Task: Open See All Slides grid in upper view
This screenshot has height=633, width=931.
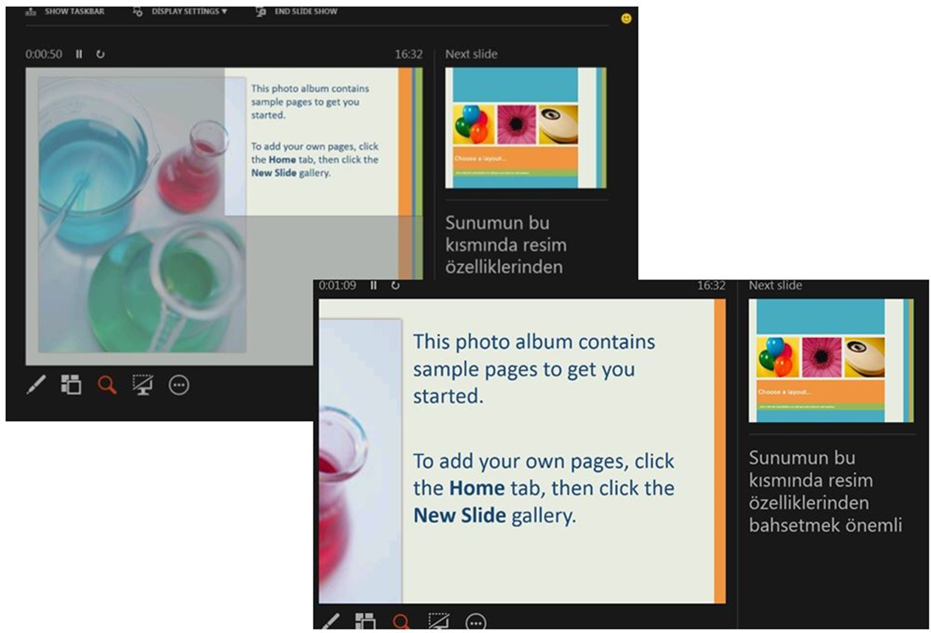Action: click(71, 385)
